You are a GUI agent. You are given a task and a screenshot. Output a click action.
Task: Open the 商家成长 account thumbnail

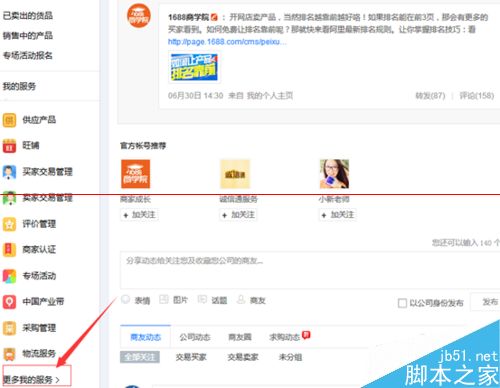pyautogui.click(x=135, y=174)
